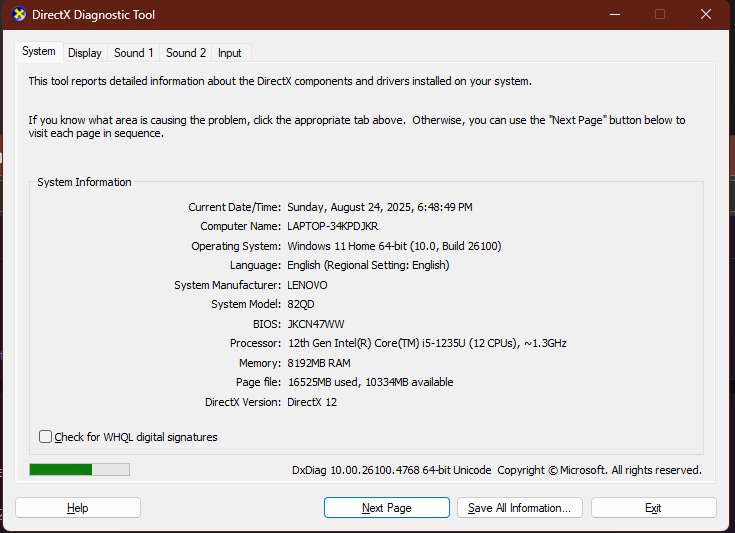Click the System Manufacturer label
The image size is (735, 533).
pos(227,285)
